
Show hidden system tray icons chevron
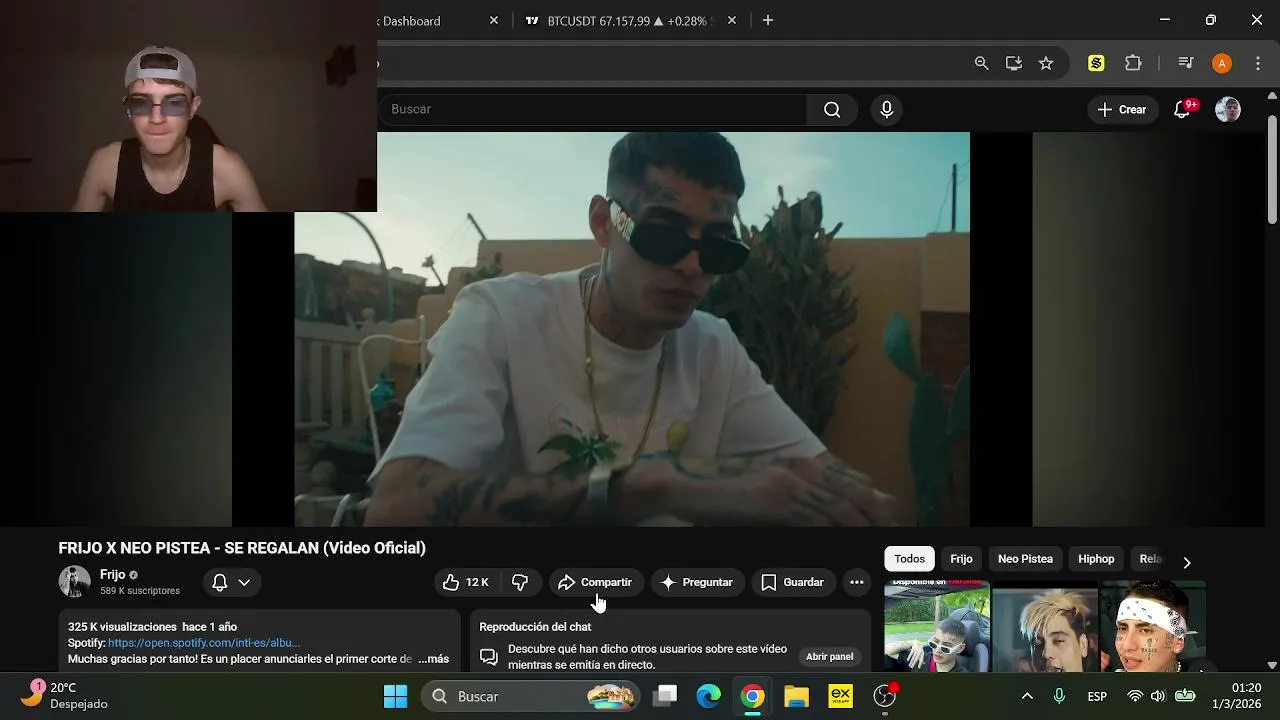click(x=1026, y=696)
